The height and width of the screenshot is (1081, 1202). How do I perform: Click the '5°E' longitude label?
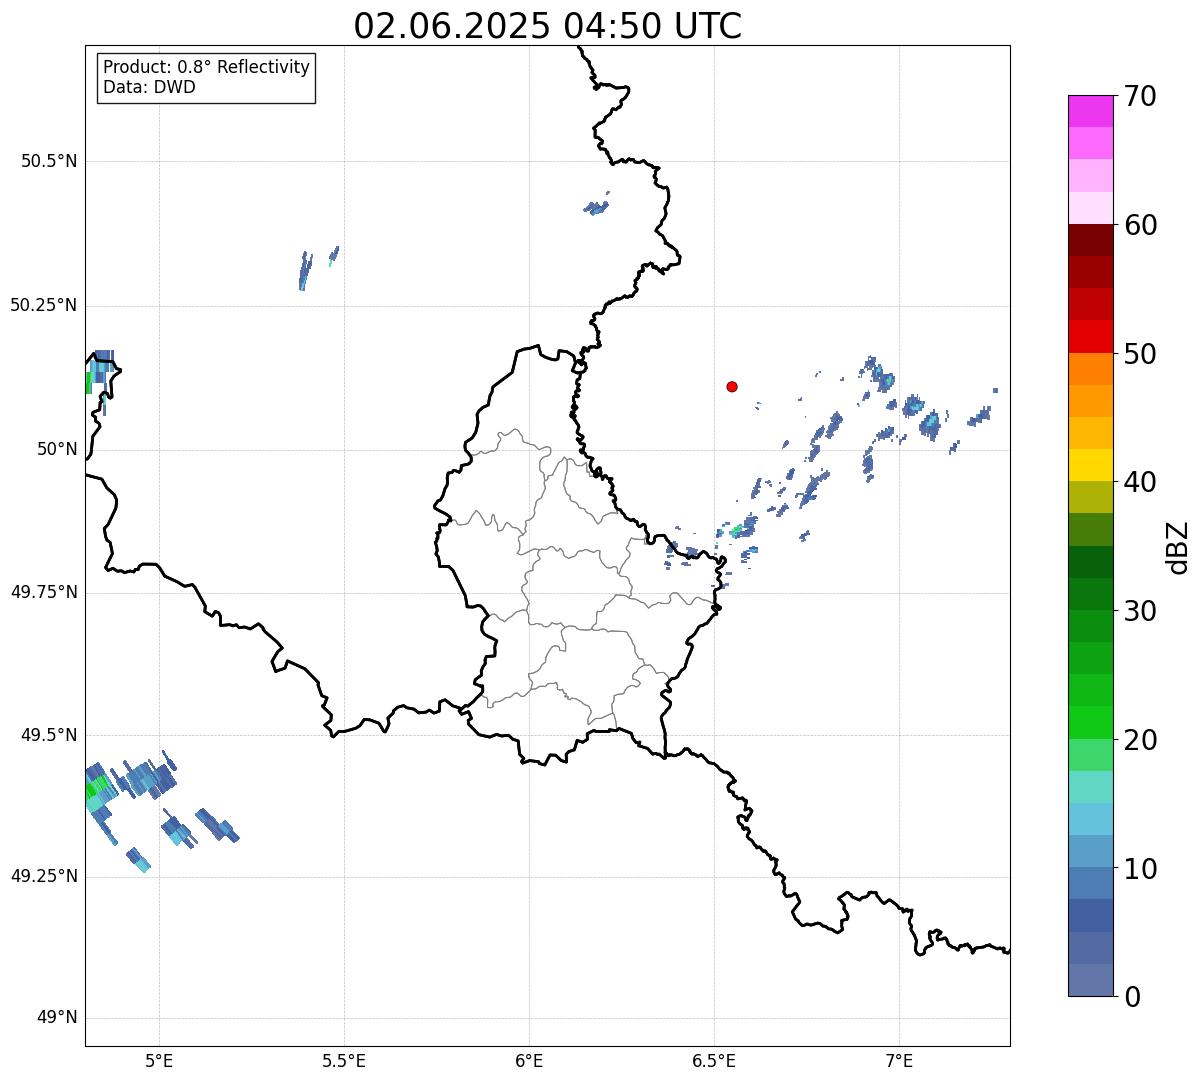pos(159,1062)
